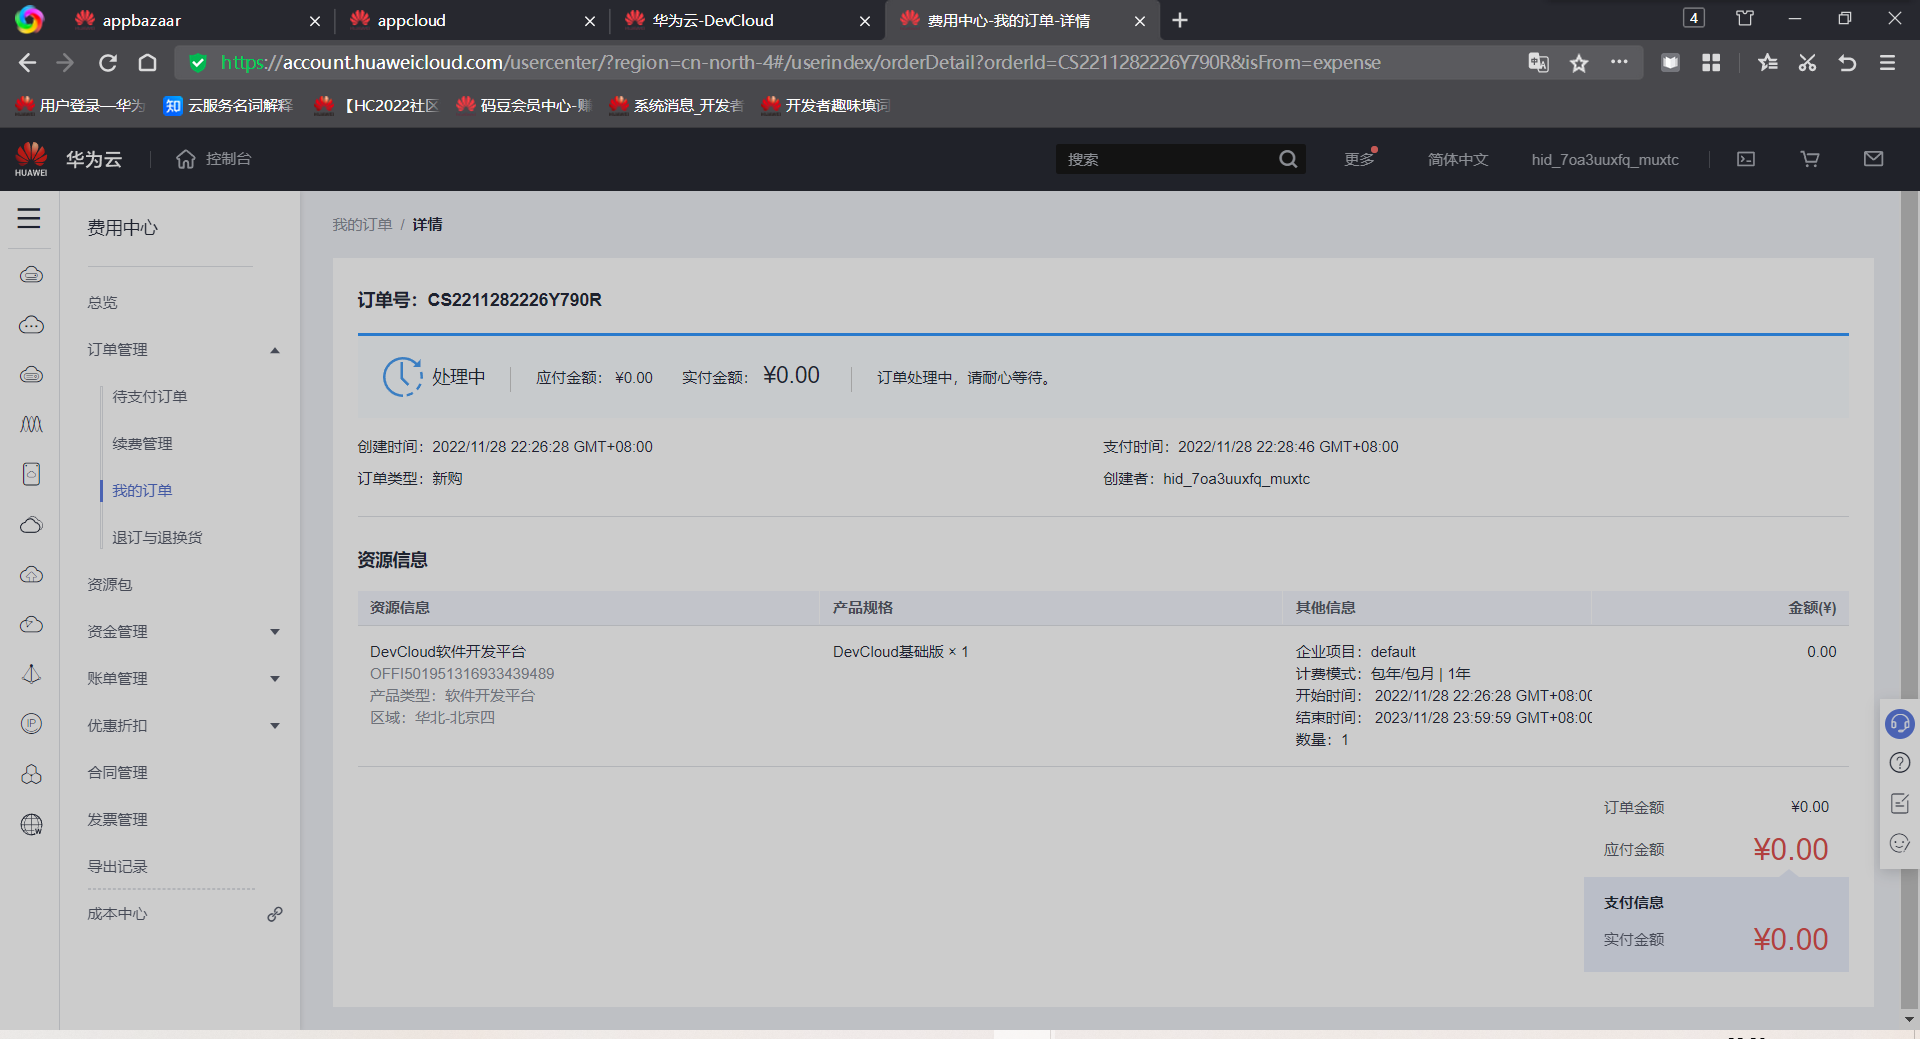Open 总览 in the sidebar
This screenshot has width=1920, height=1039.
coord(102,303)
